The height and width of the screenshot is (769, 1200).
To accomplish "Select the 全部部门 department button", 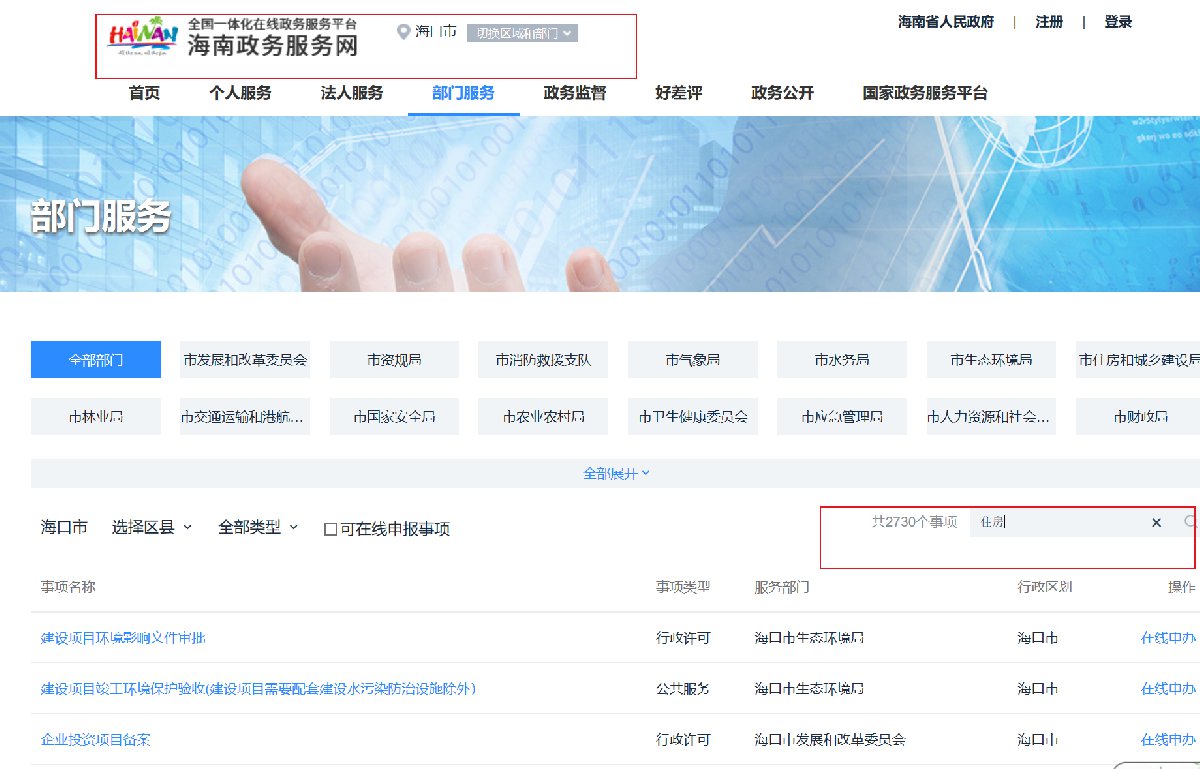I will tap(96, 359).
